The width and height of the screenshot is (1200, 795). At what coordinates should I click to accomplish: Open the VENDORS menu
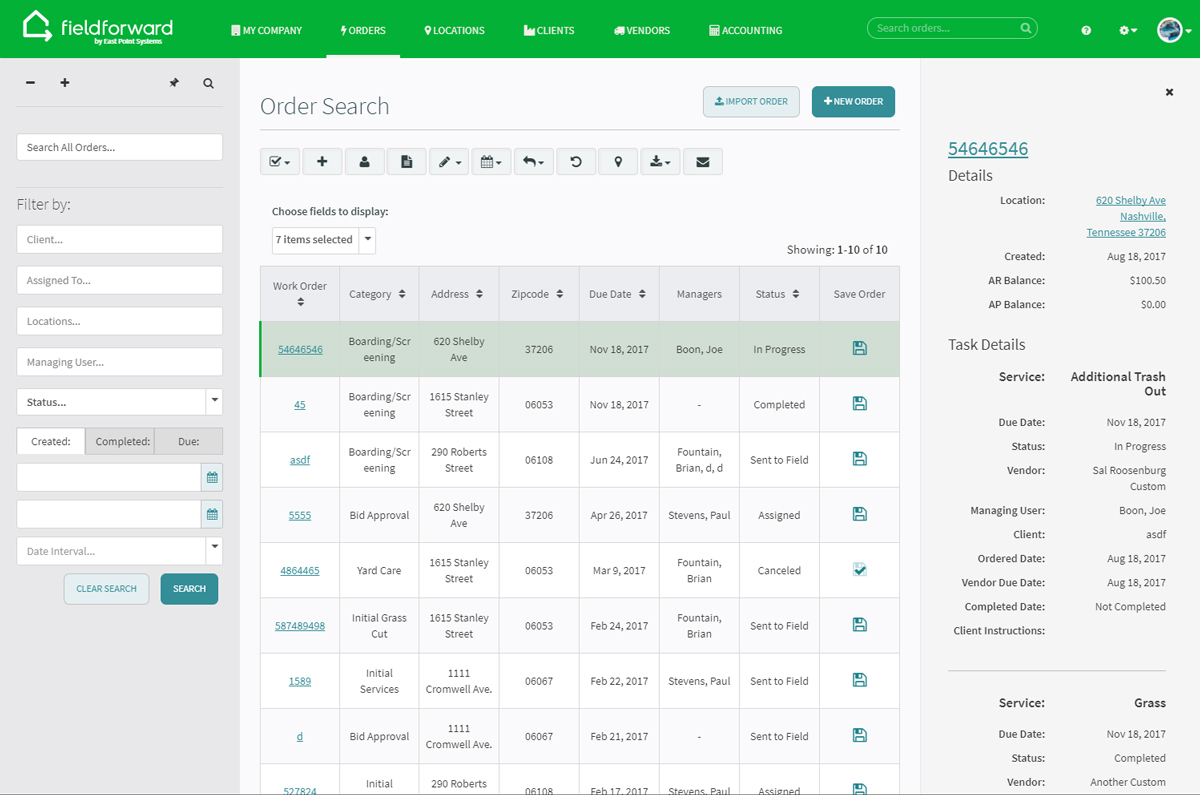click(x=641, y=30)
